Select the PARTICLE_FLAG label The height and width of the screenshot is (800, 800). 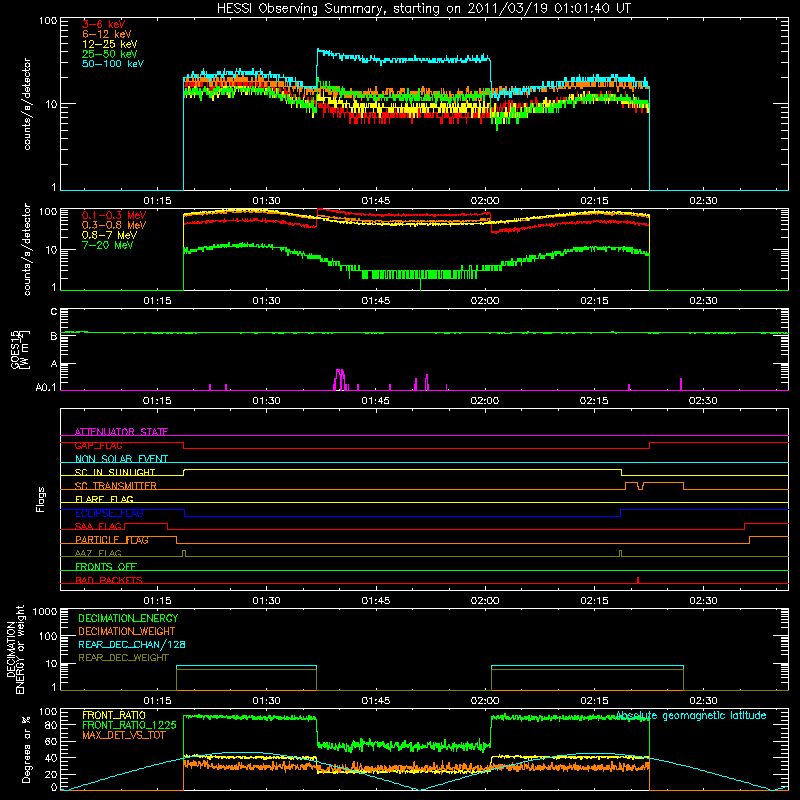click(112, 540)
